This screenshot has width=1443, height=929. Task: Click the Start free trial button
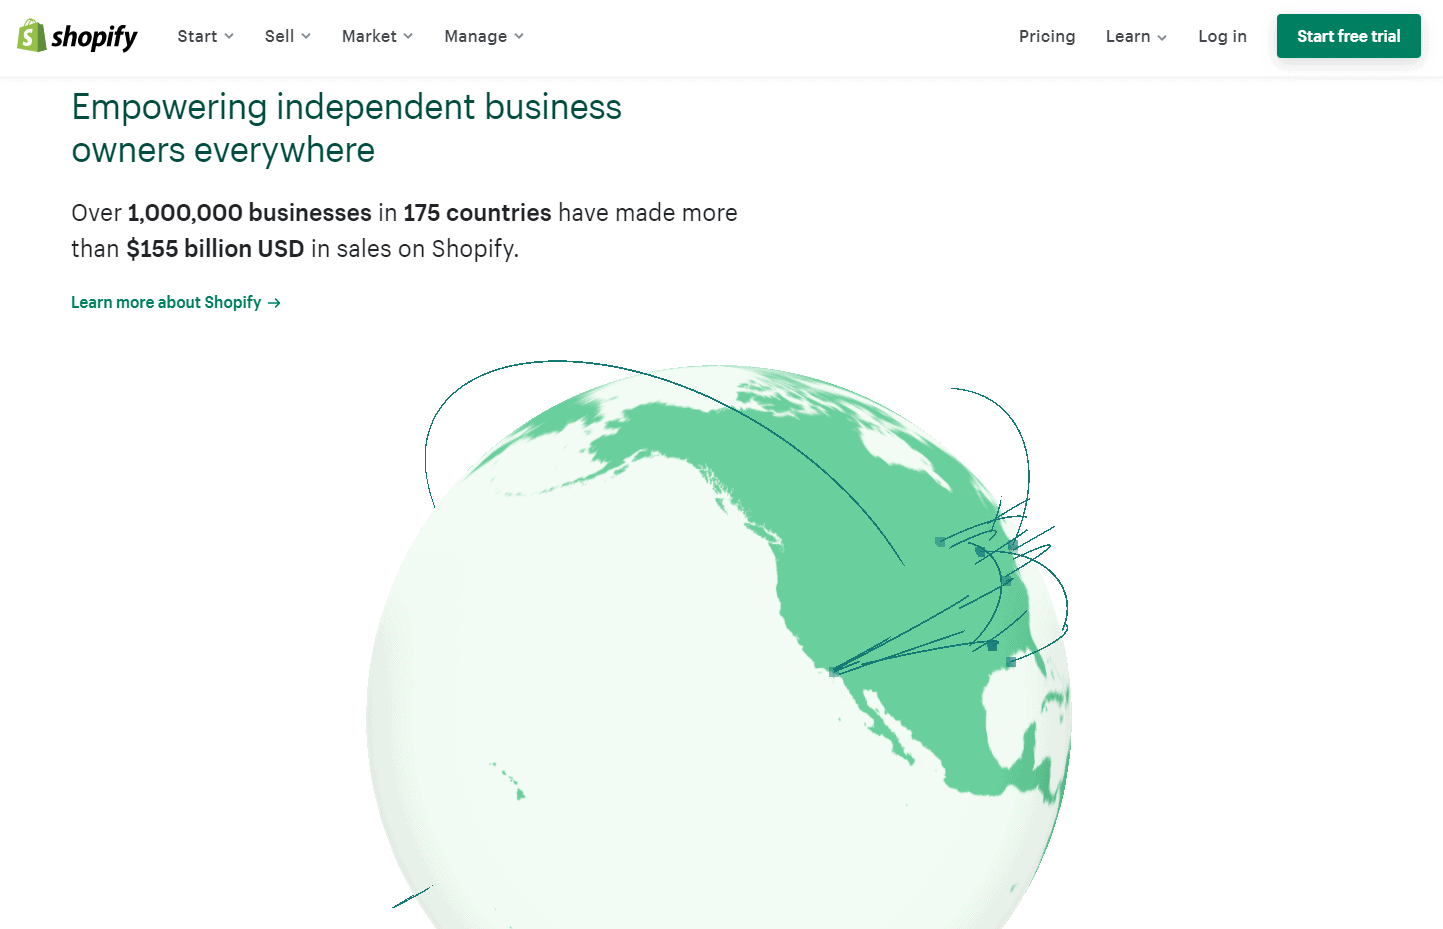(1348, 35)
